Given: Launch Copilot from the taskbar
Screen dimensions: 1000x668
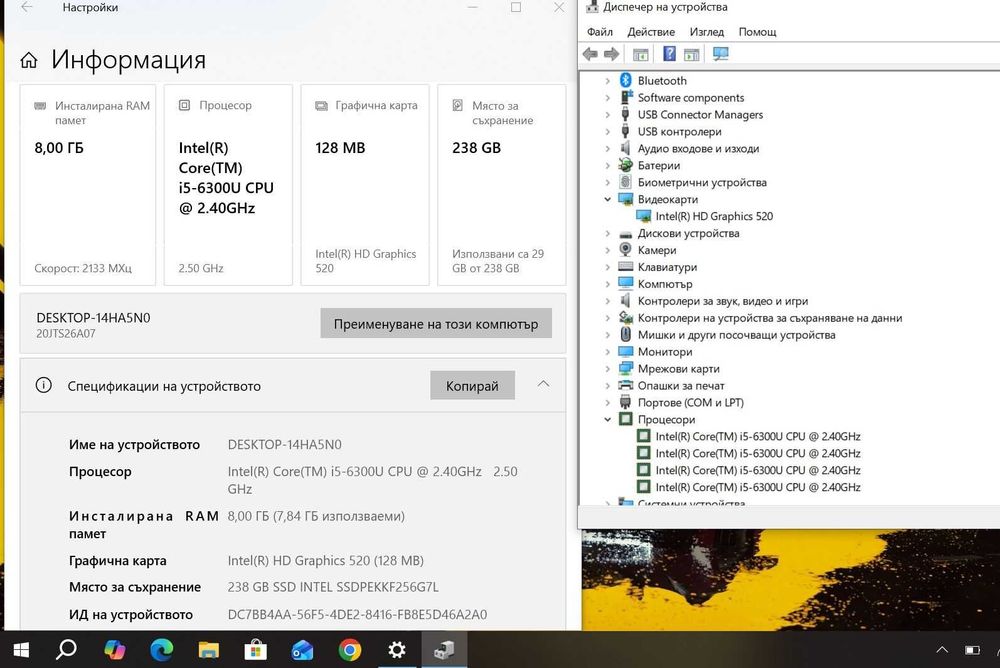Looking at the screenshot, I should click(115, 650).
